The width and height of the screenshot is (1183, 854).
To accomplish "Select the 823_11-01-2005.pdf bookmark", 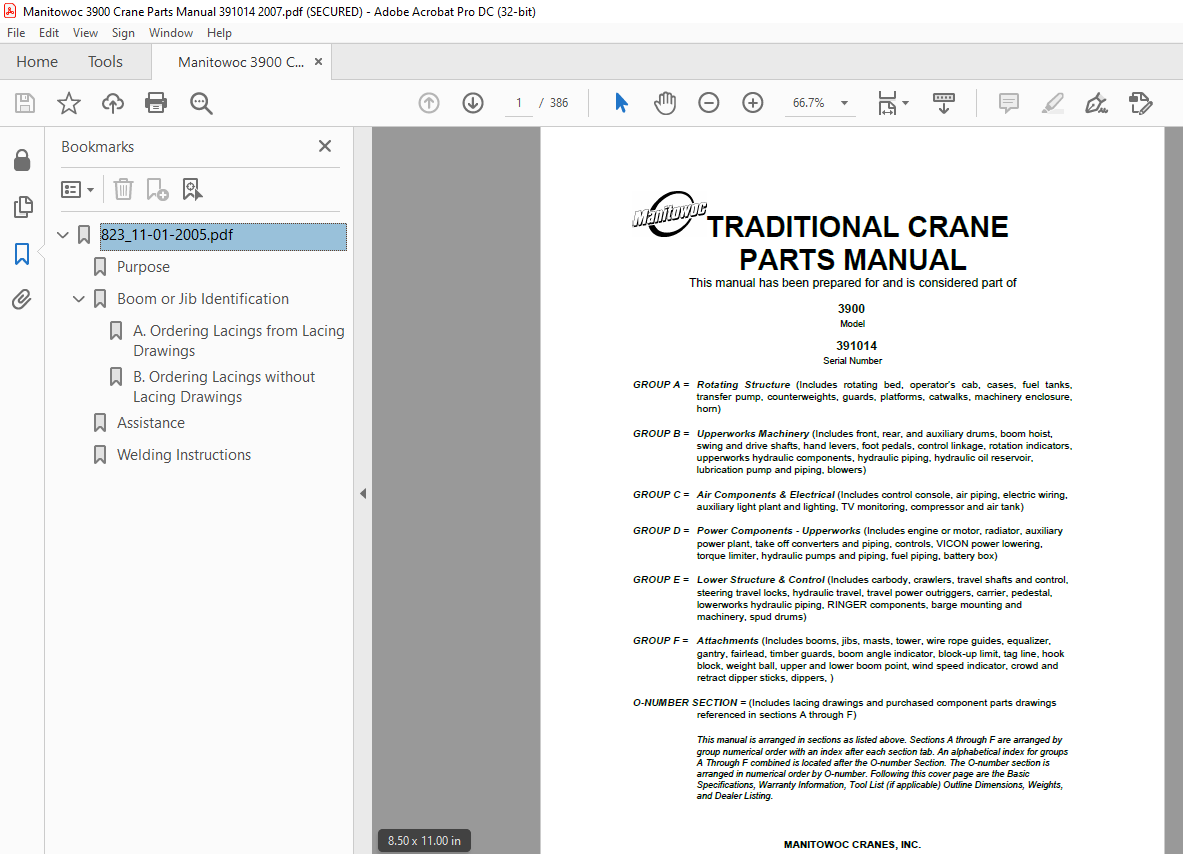I will click(223, 235).
